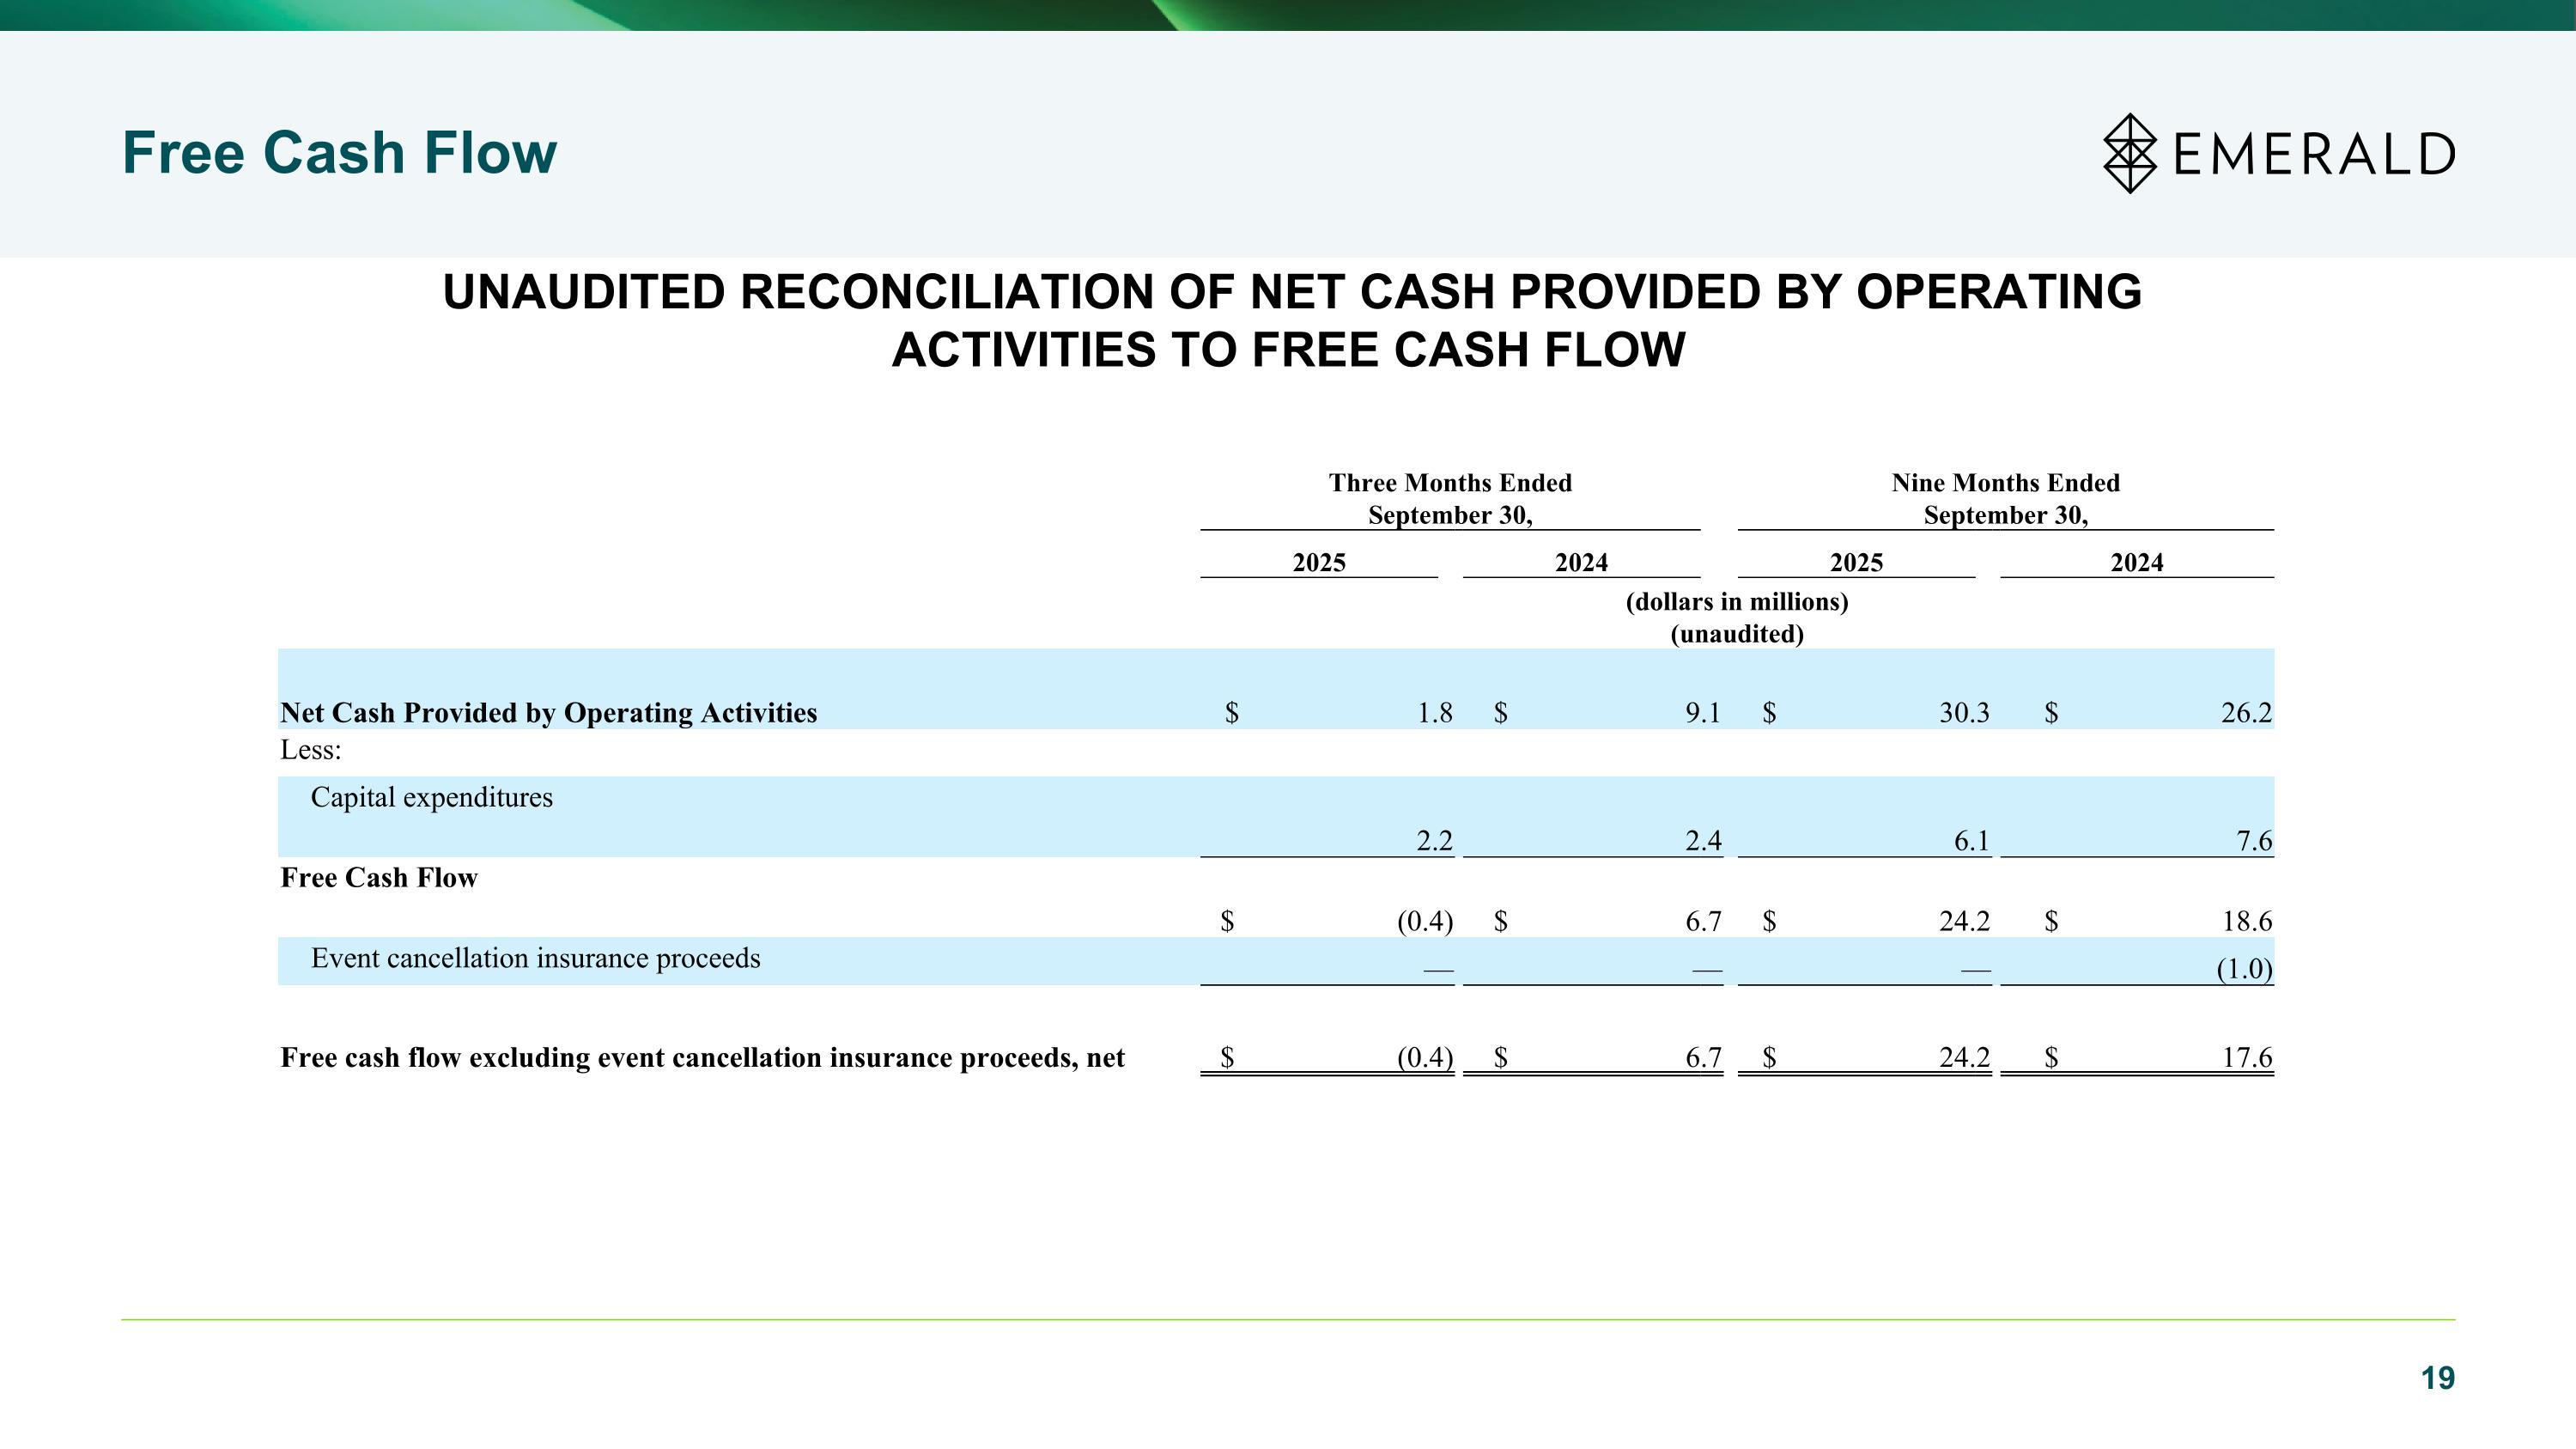Click the Capital expenditures row label
2576x1449 pixels.
pyautogui.click(x=431, y=797)
